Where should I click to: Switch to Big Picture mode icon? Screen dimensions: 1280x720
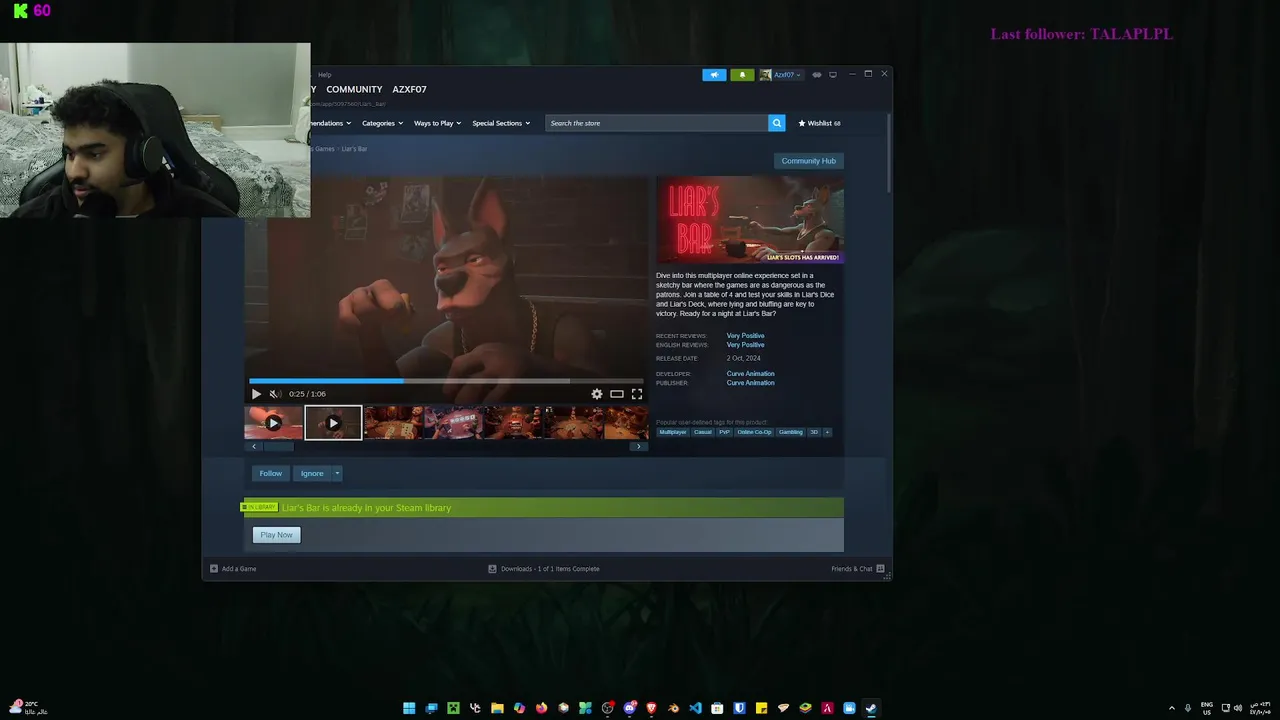[833, 75]
